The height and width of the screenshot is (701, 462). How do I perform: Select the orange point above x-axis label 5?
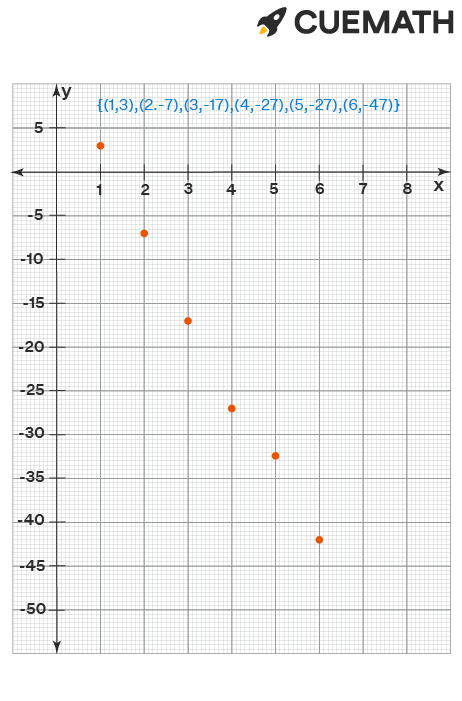tap(276, 456)
